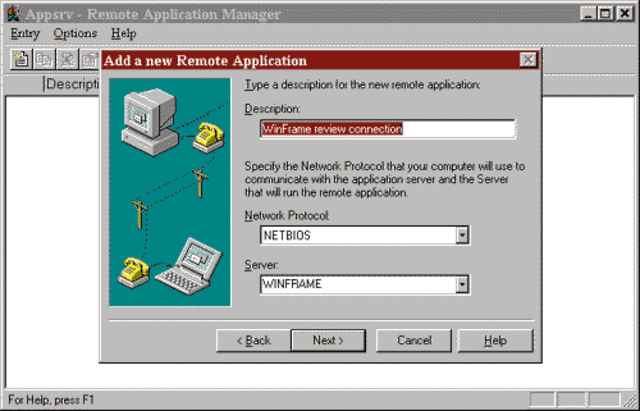Click the Back button
The image size is (640, 411).
point(253,340)
